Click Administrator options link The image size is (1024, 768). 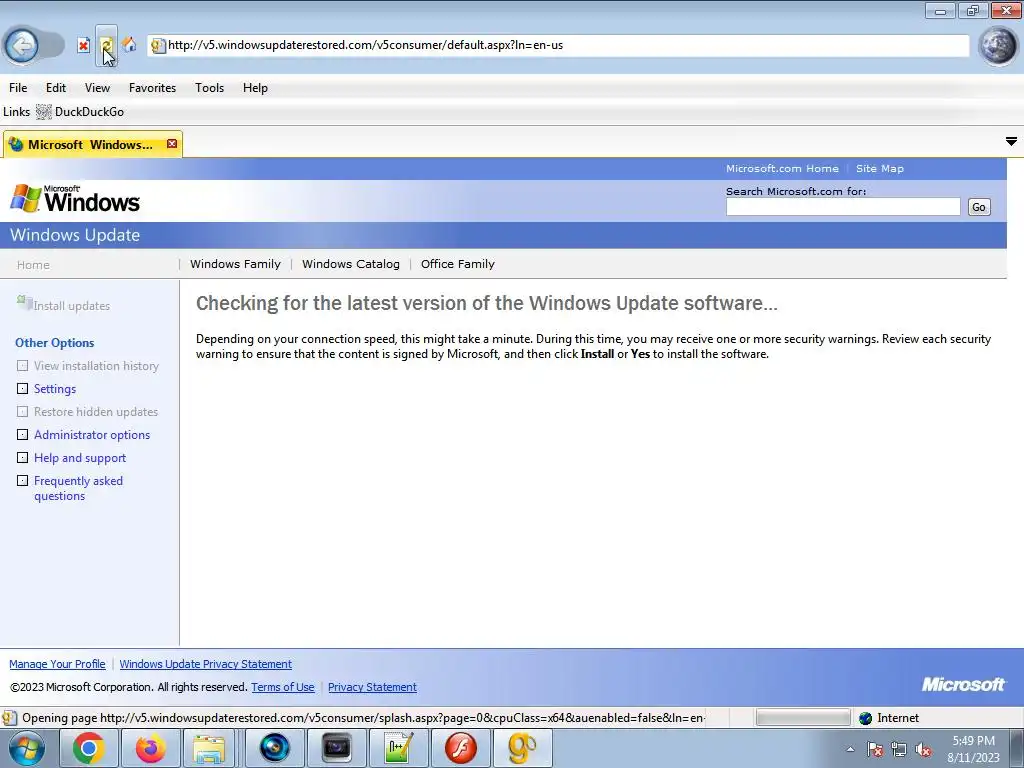[x=92, y=435]
